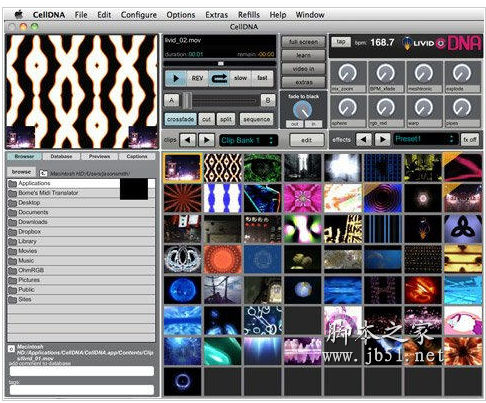Go to next clip bank arrow

click(x=206, y=140)
